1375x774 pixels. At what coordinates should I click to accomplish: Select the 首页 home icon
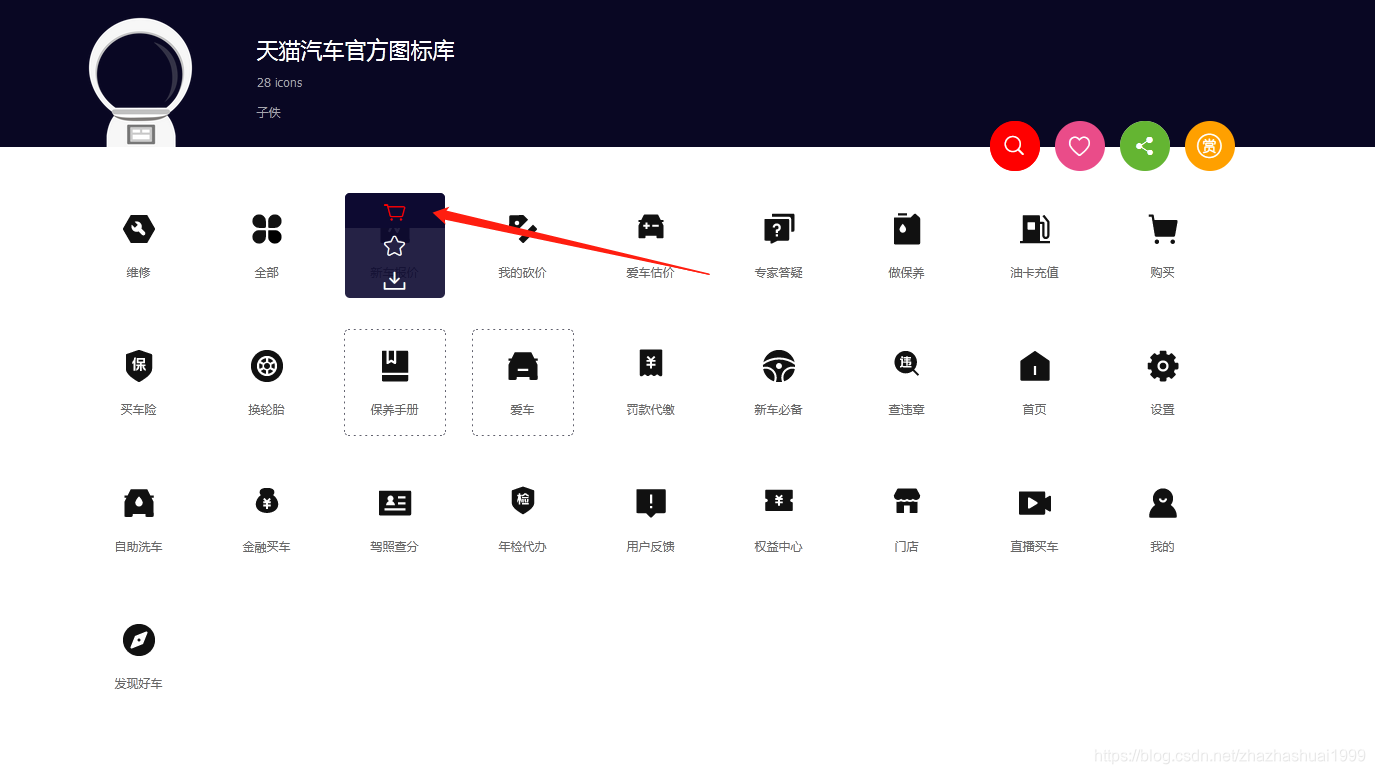click(x=1035, y=366)
